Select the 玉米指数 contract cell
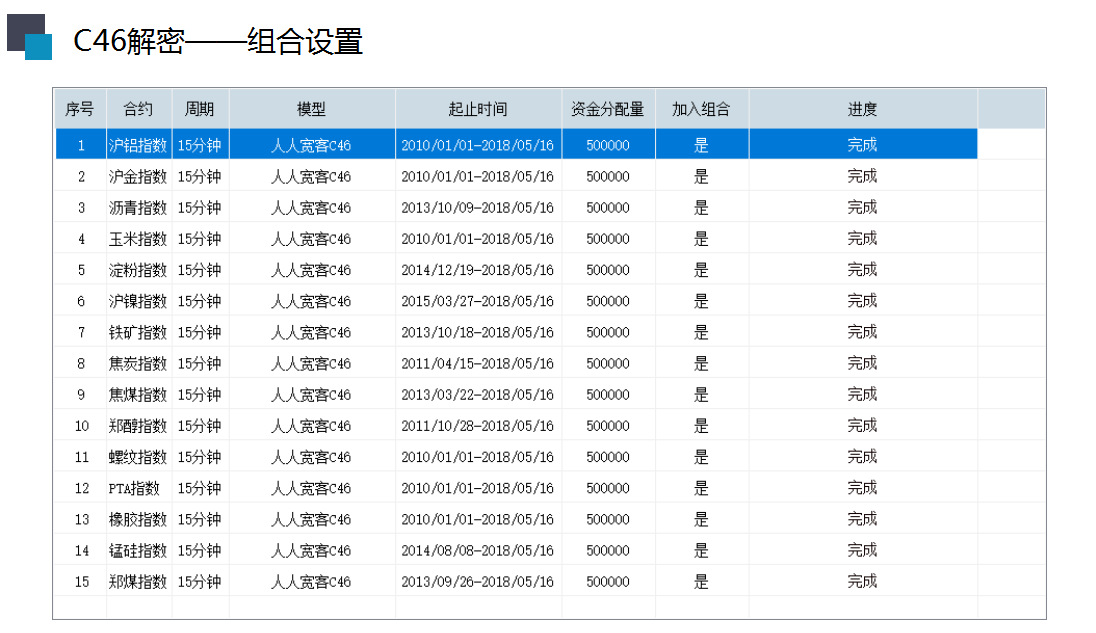 [138, 239]
